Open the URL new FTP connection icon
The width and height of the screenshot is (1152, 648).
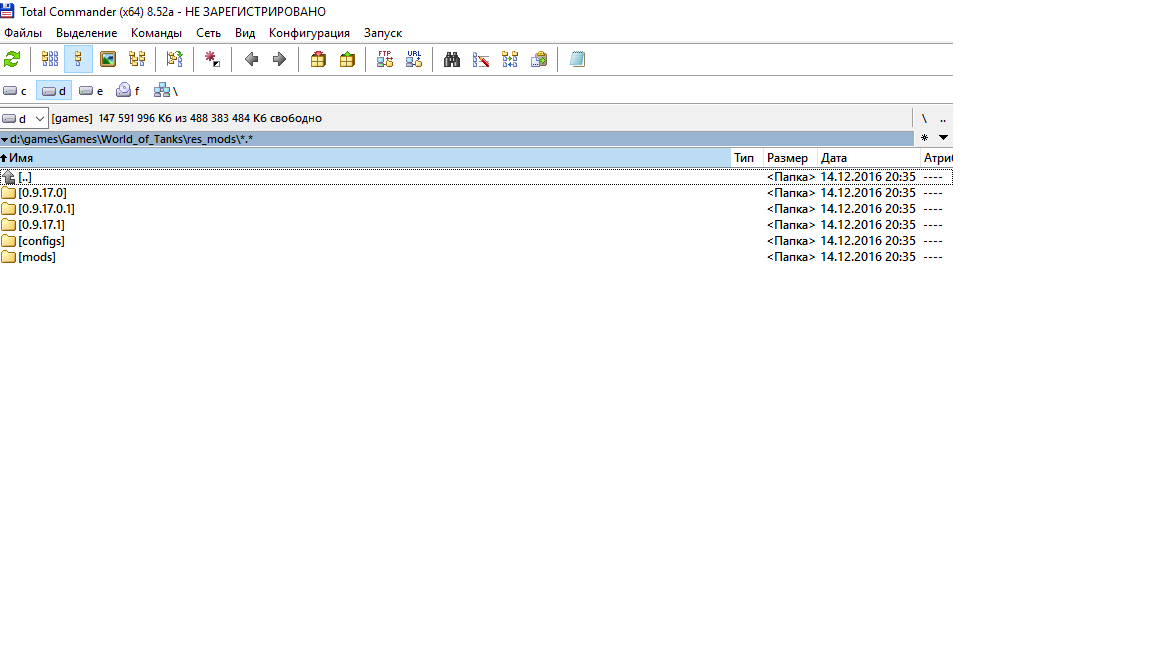click(414, 60)
